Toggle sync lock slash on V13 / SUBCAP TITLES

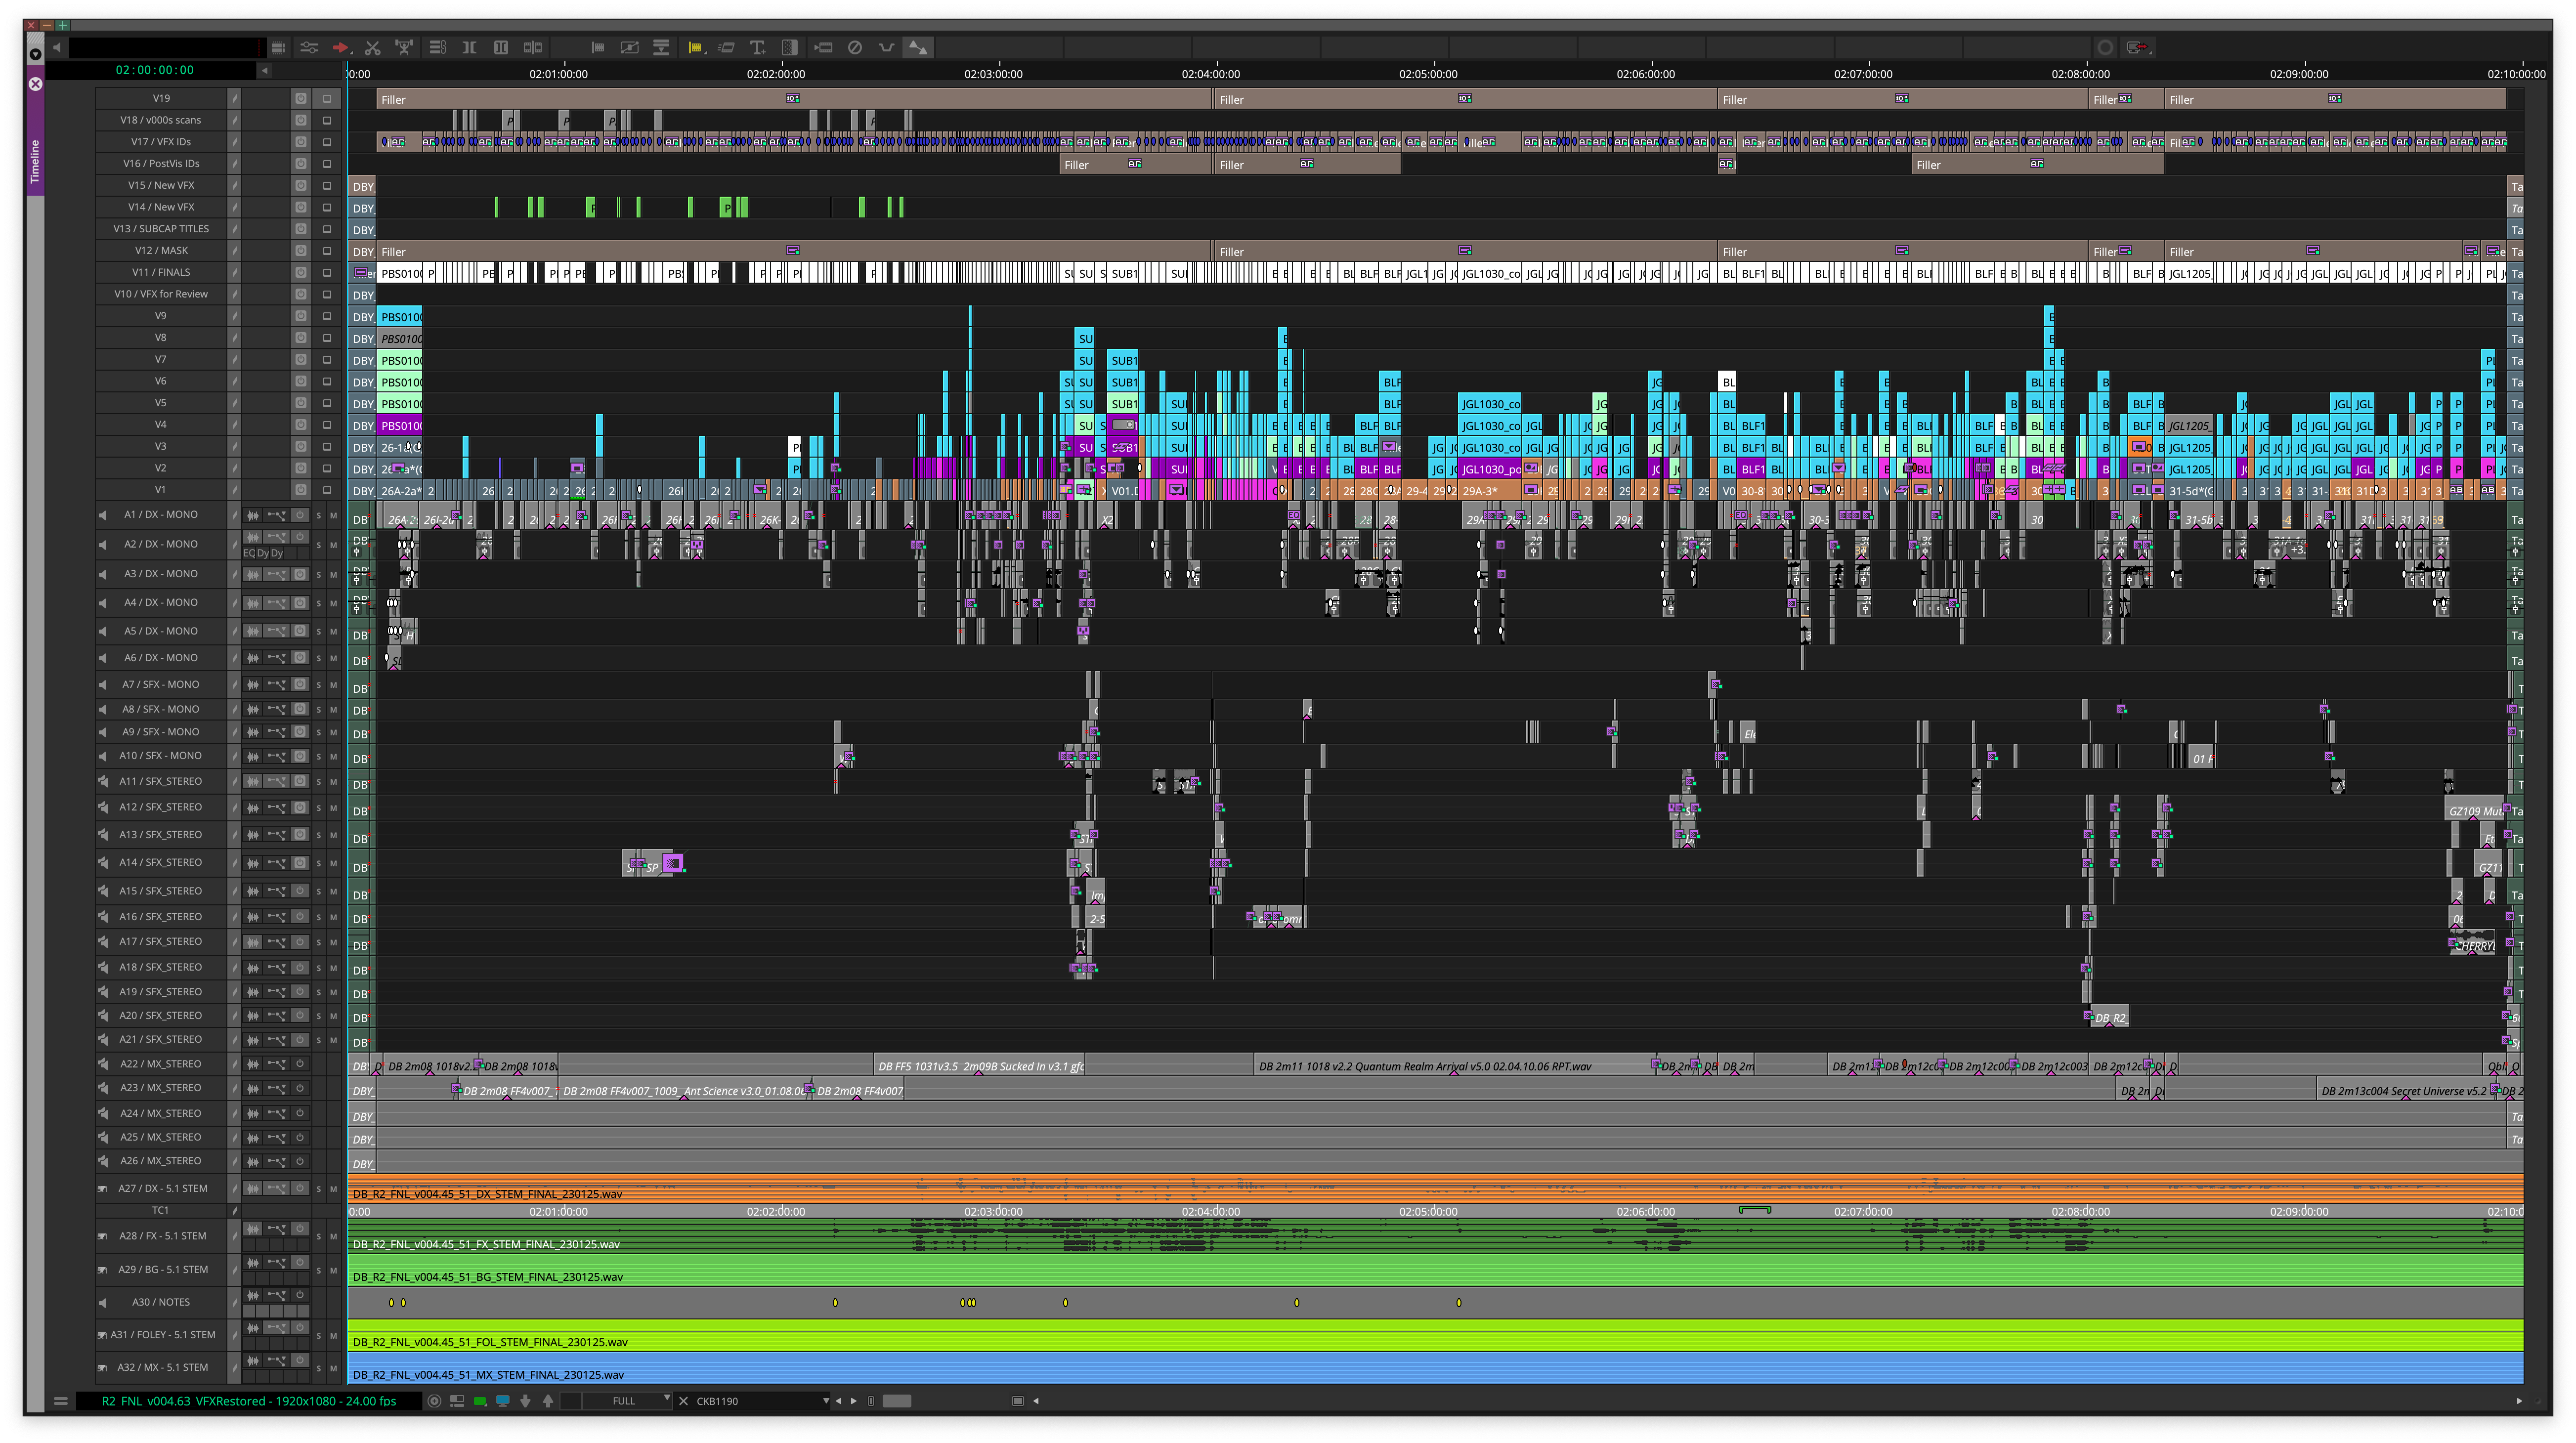234,229
